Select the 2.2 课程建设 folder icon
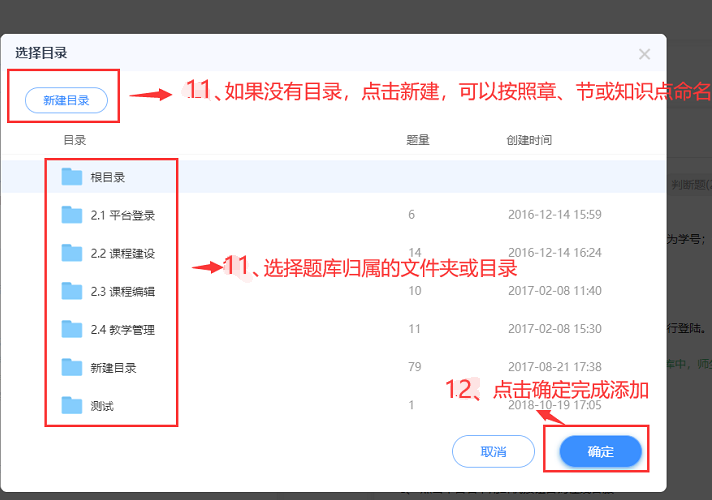Screen dimensions: 712x500 click(72, 253)
